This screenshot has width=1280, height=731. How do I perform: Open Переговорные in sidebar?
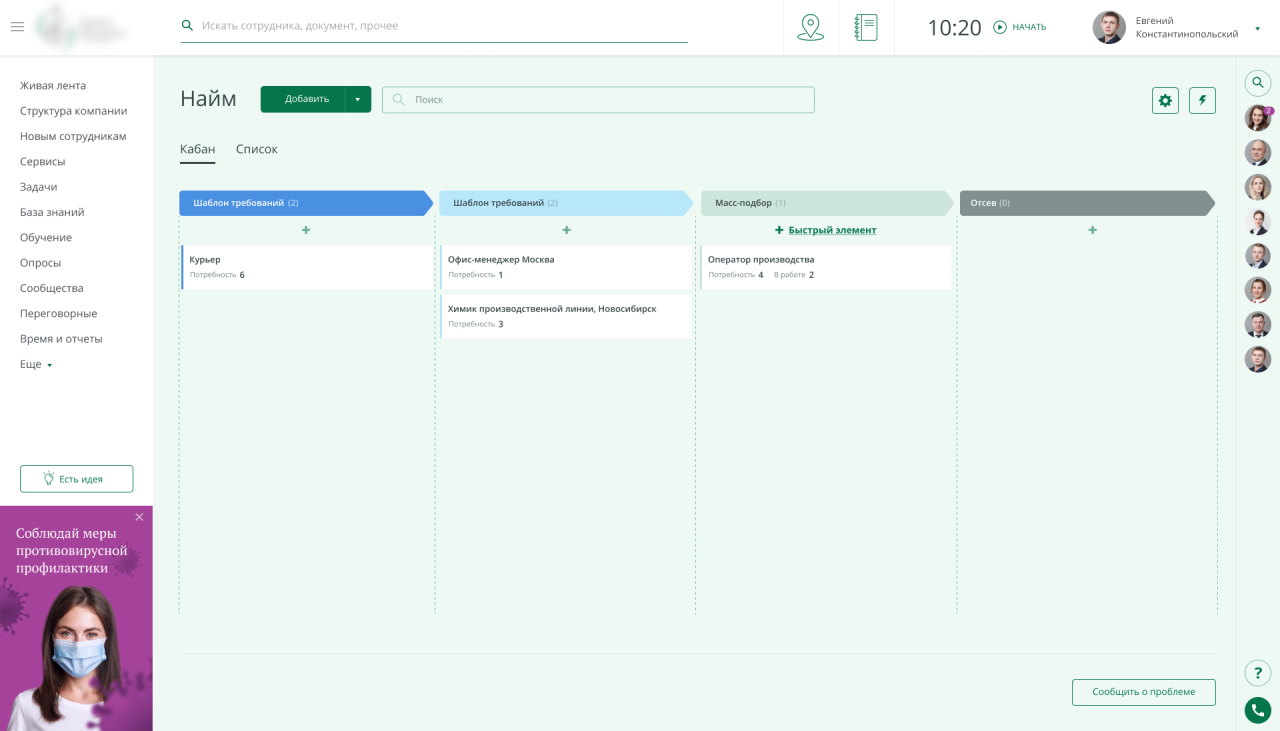pyautogui.click(x=58, y=313)
